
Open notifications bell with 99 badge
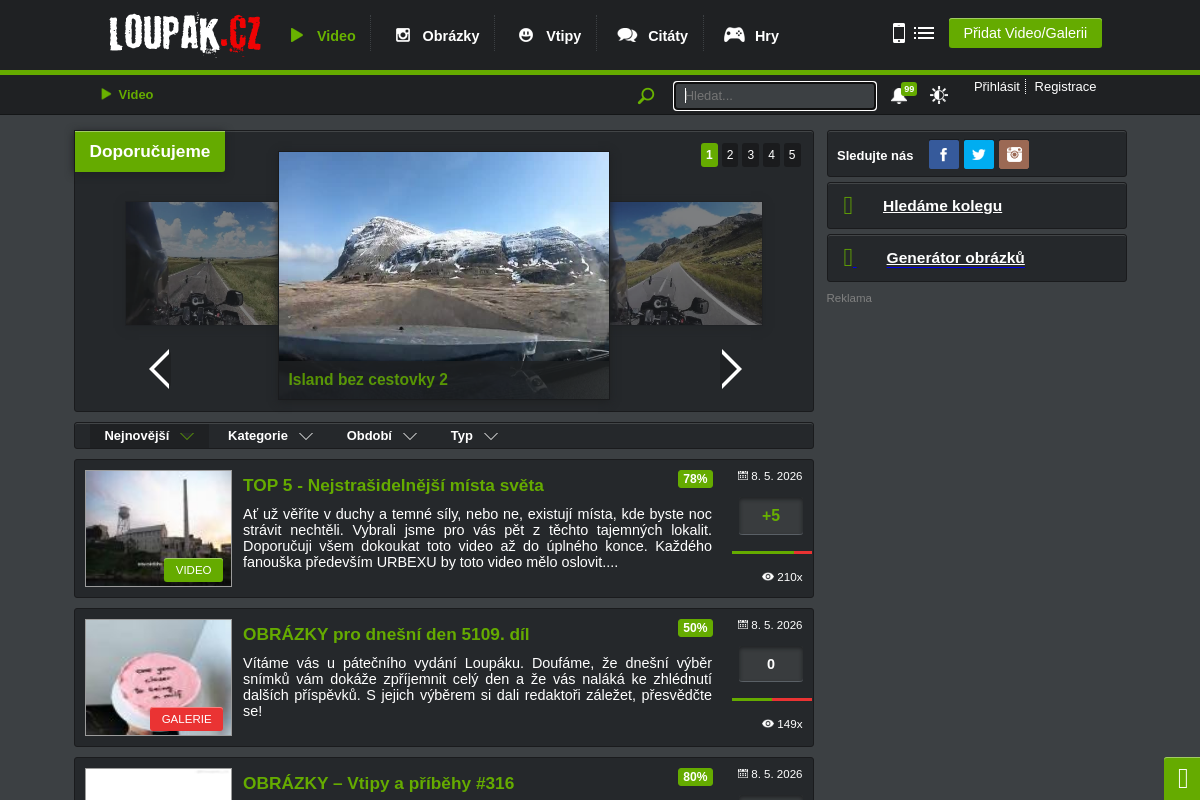click(899, 95)
